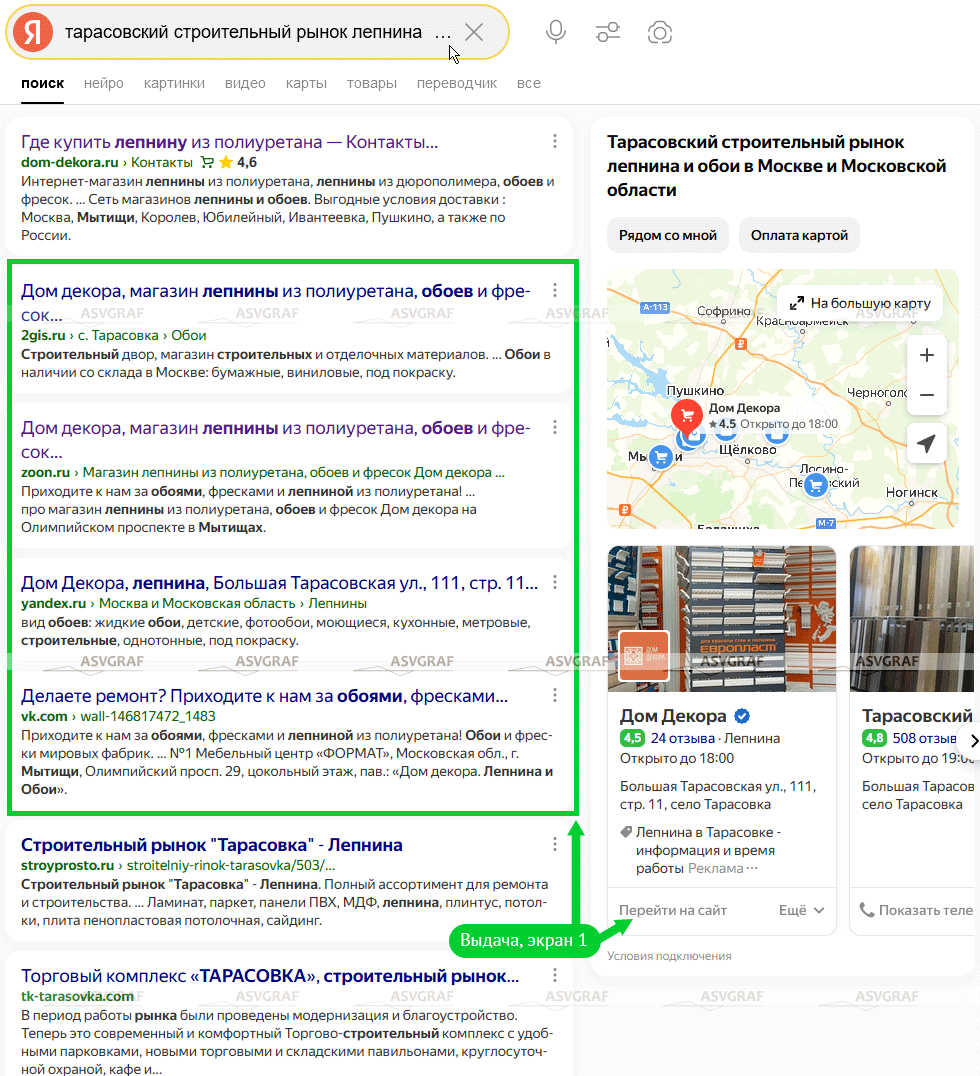
Task: Open second card Тарасовский photo
Action: (x=911, y=618)
